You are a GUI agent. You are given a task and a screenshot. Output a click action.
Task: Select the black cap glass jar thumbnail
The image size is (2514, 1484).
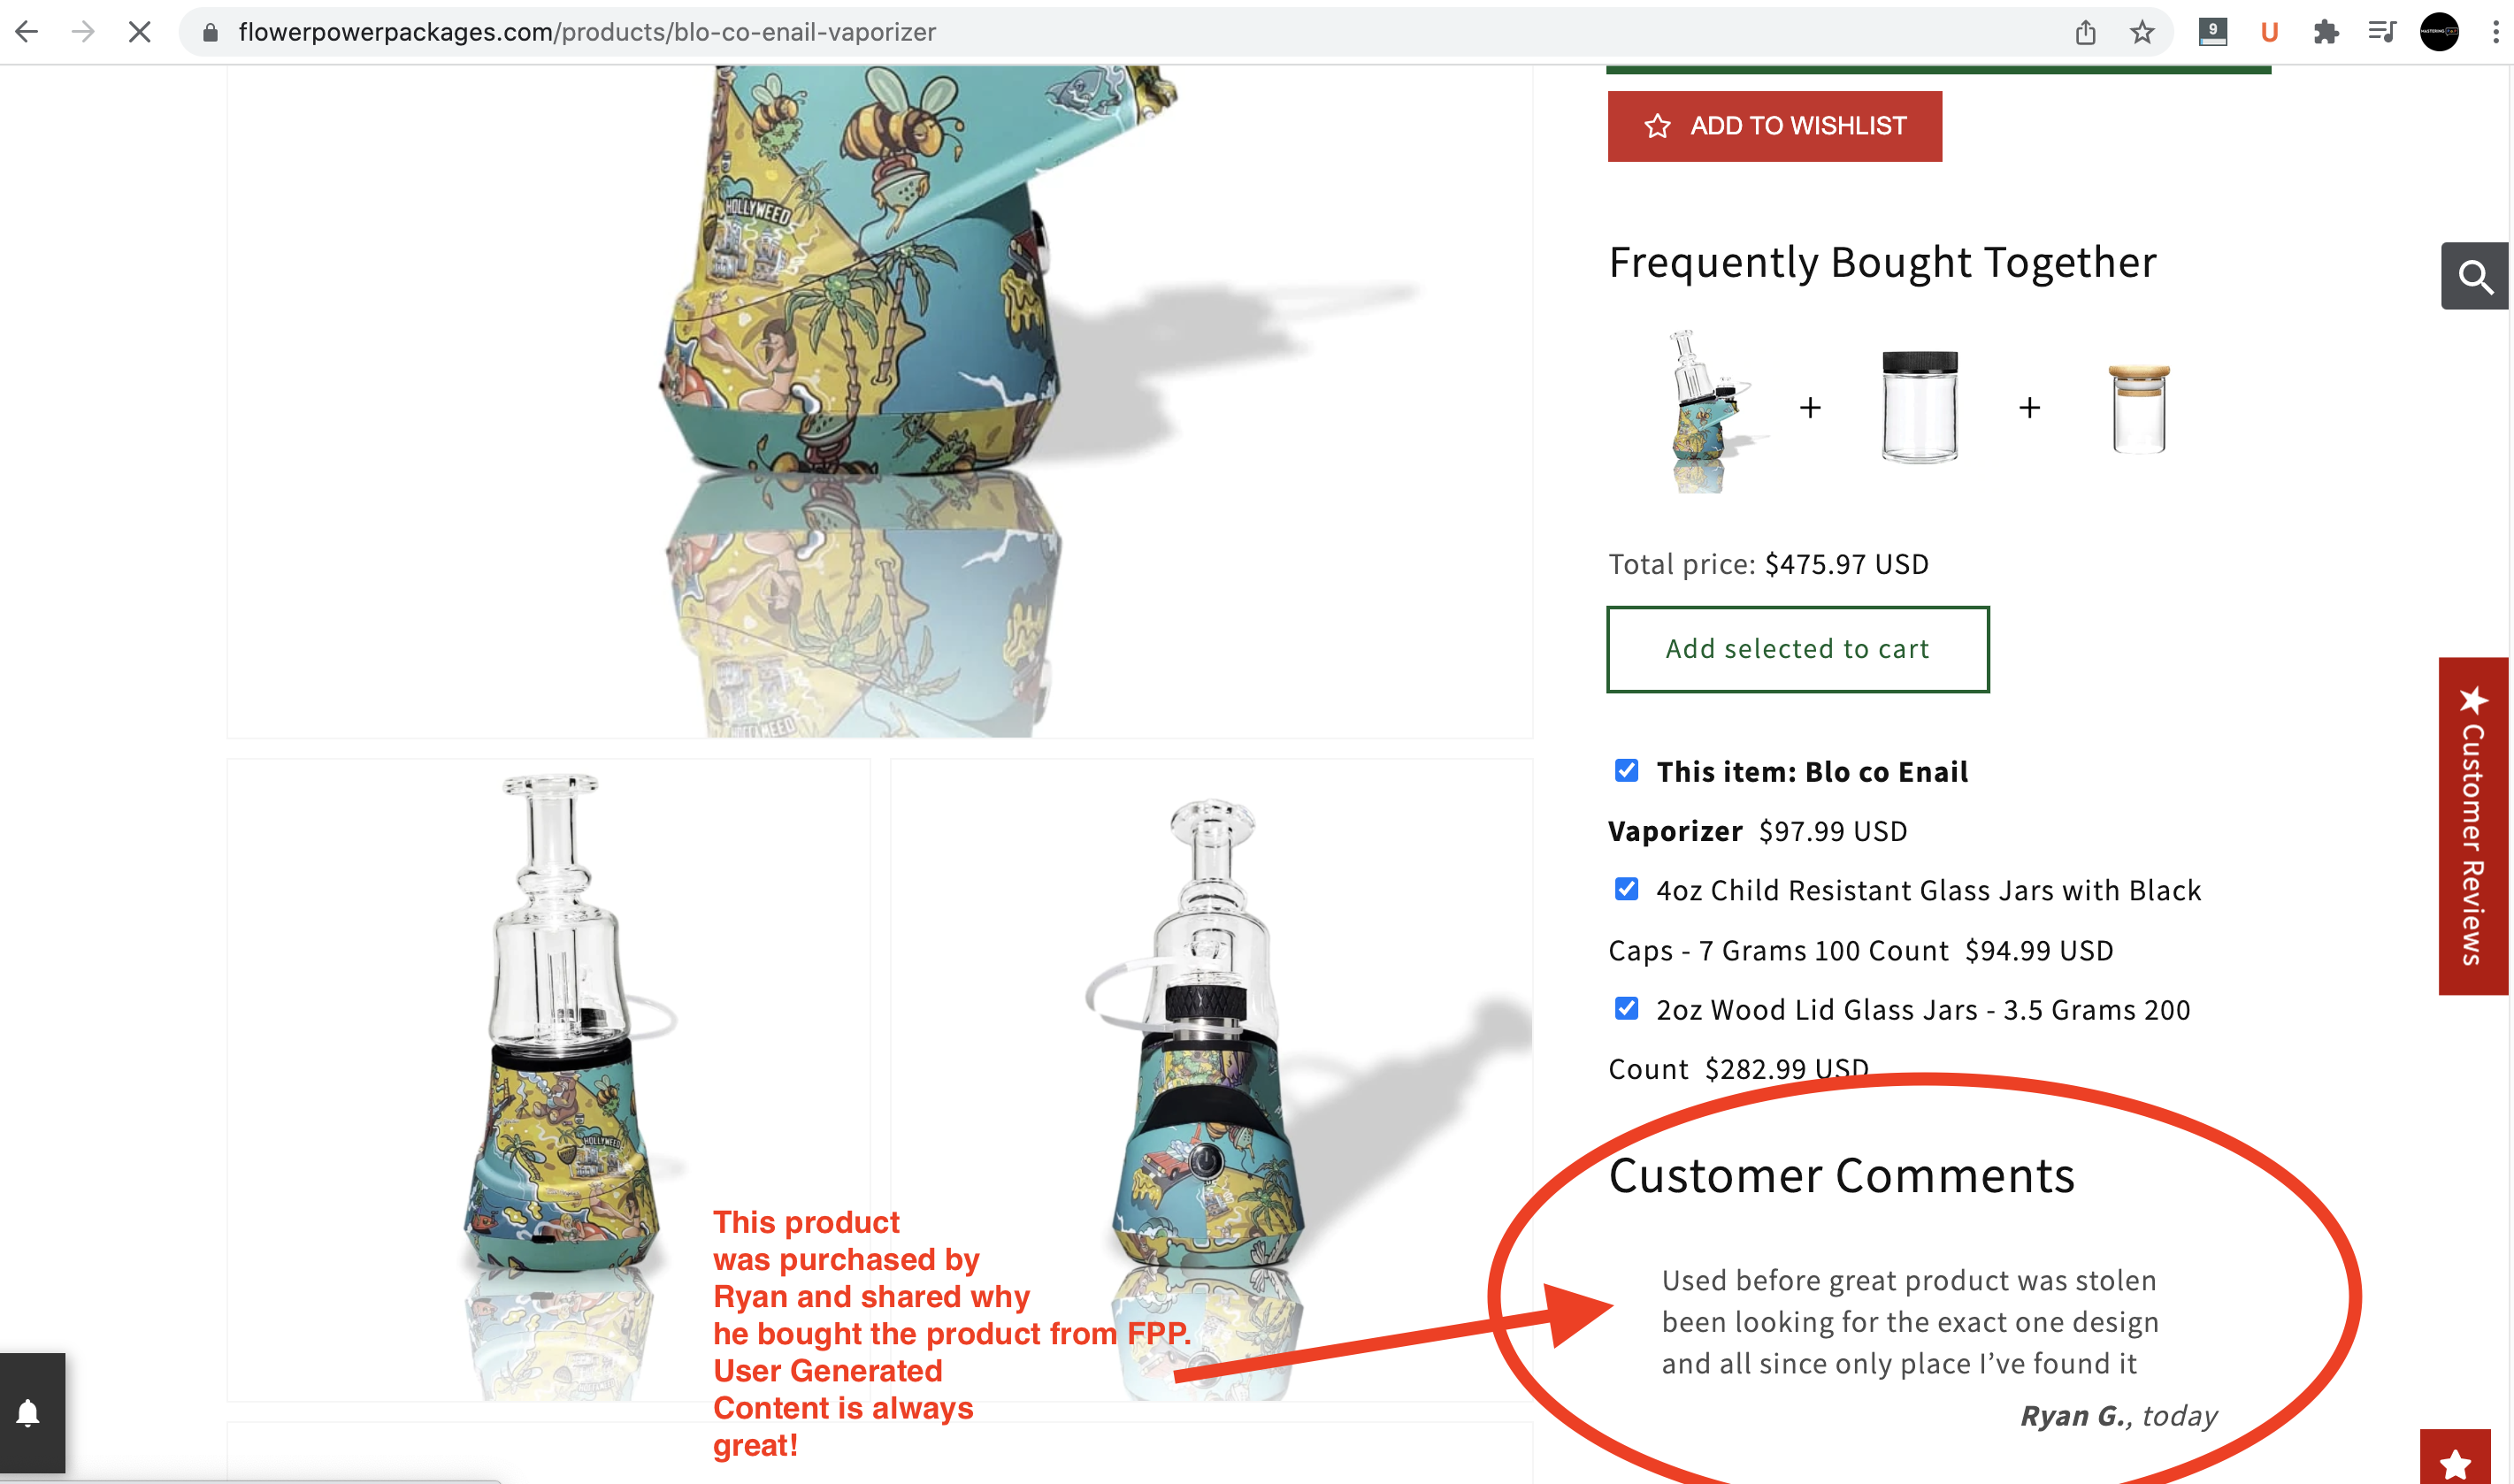[x=1920, y=406]
